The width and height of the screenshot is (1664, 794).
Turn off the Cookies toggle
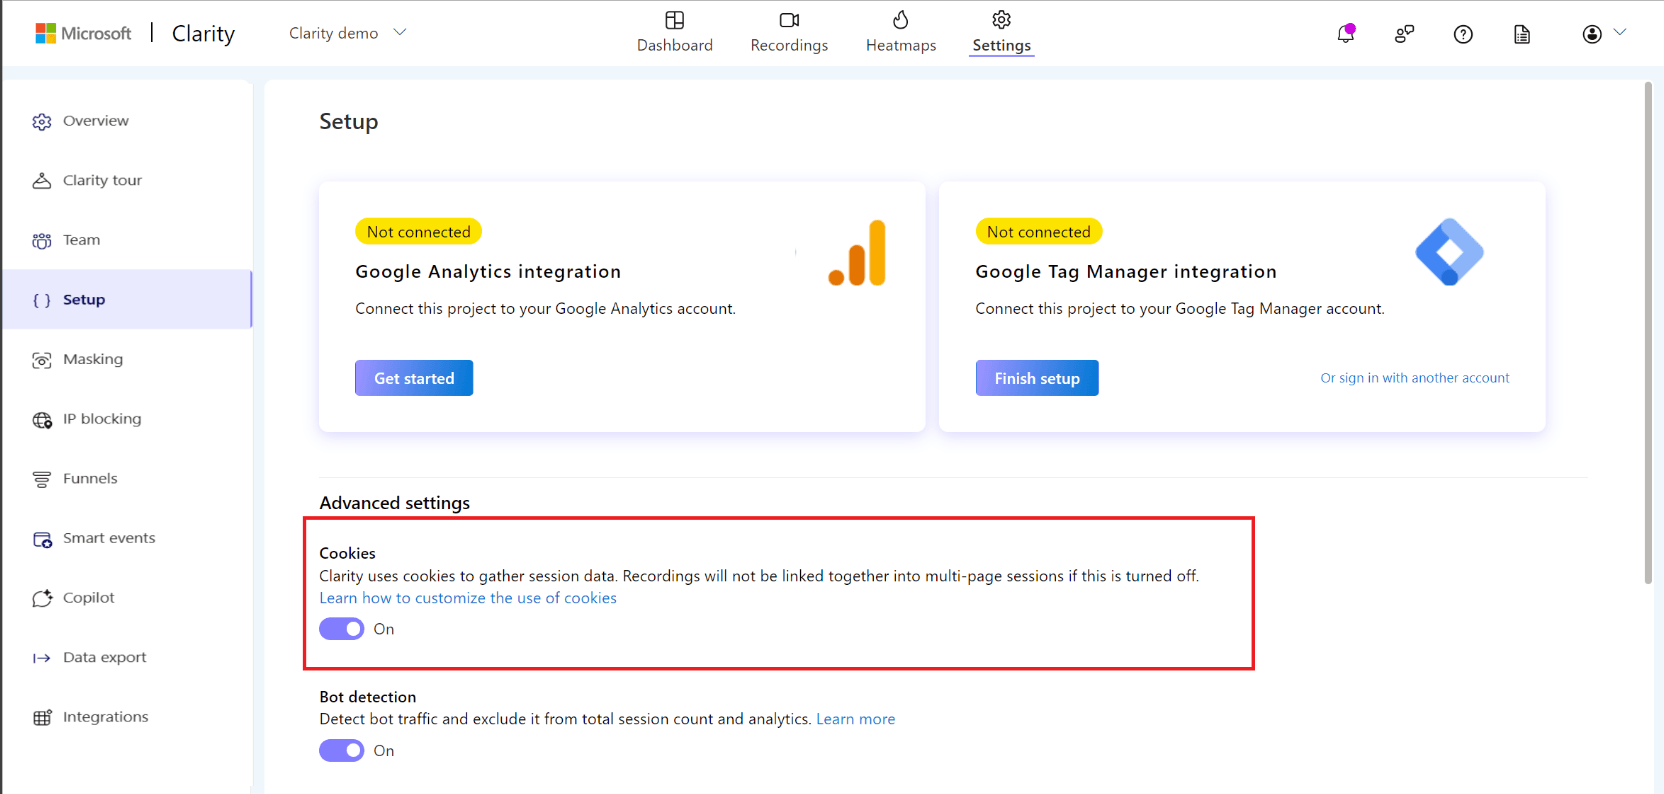click(x=342, y=629)
